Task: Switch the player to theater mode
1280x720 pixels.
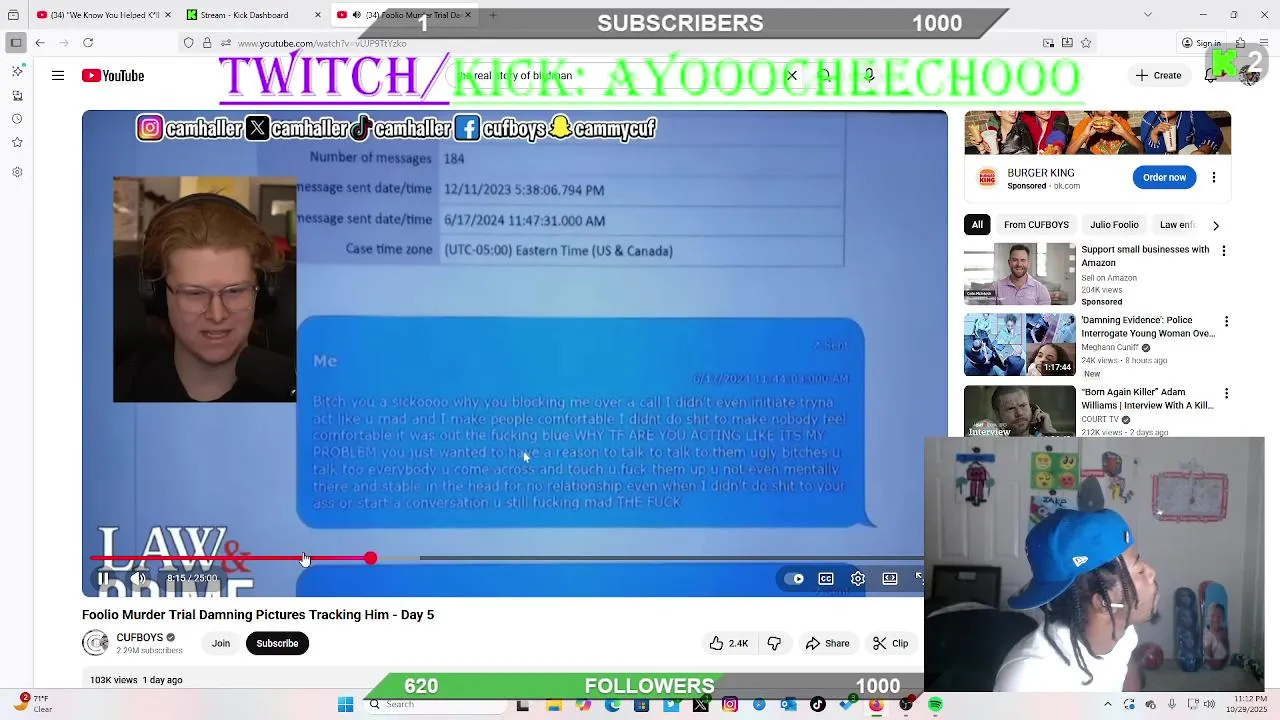Action: pos(890,578)
